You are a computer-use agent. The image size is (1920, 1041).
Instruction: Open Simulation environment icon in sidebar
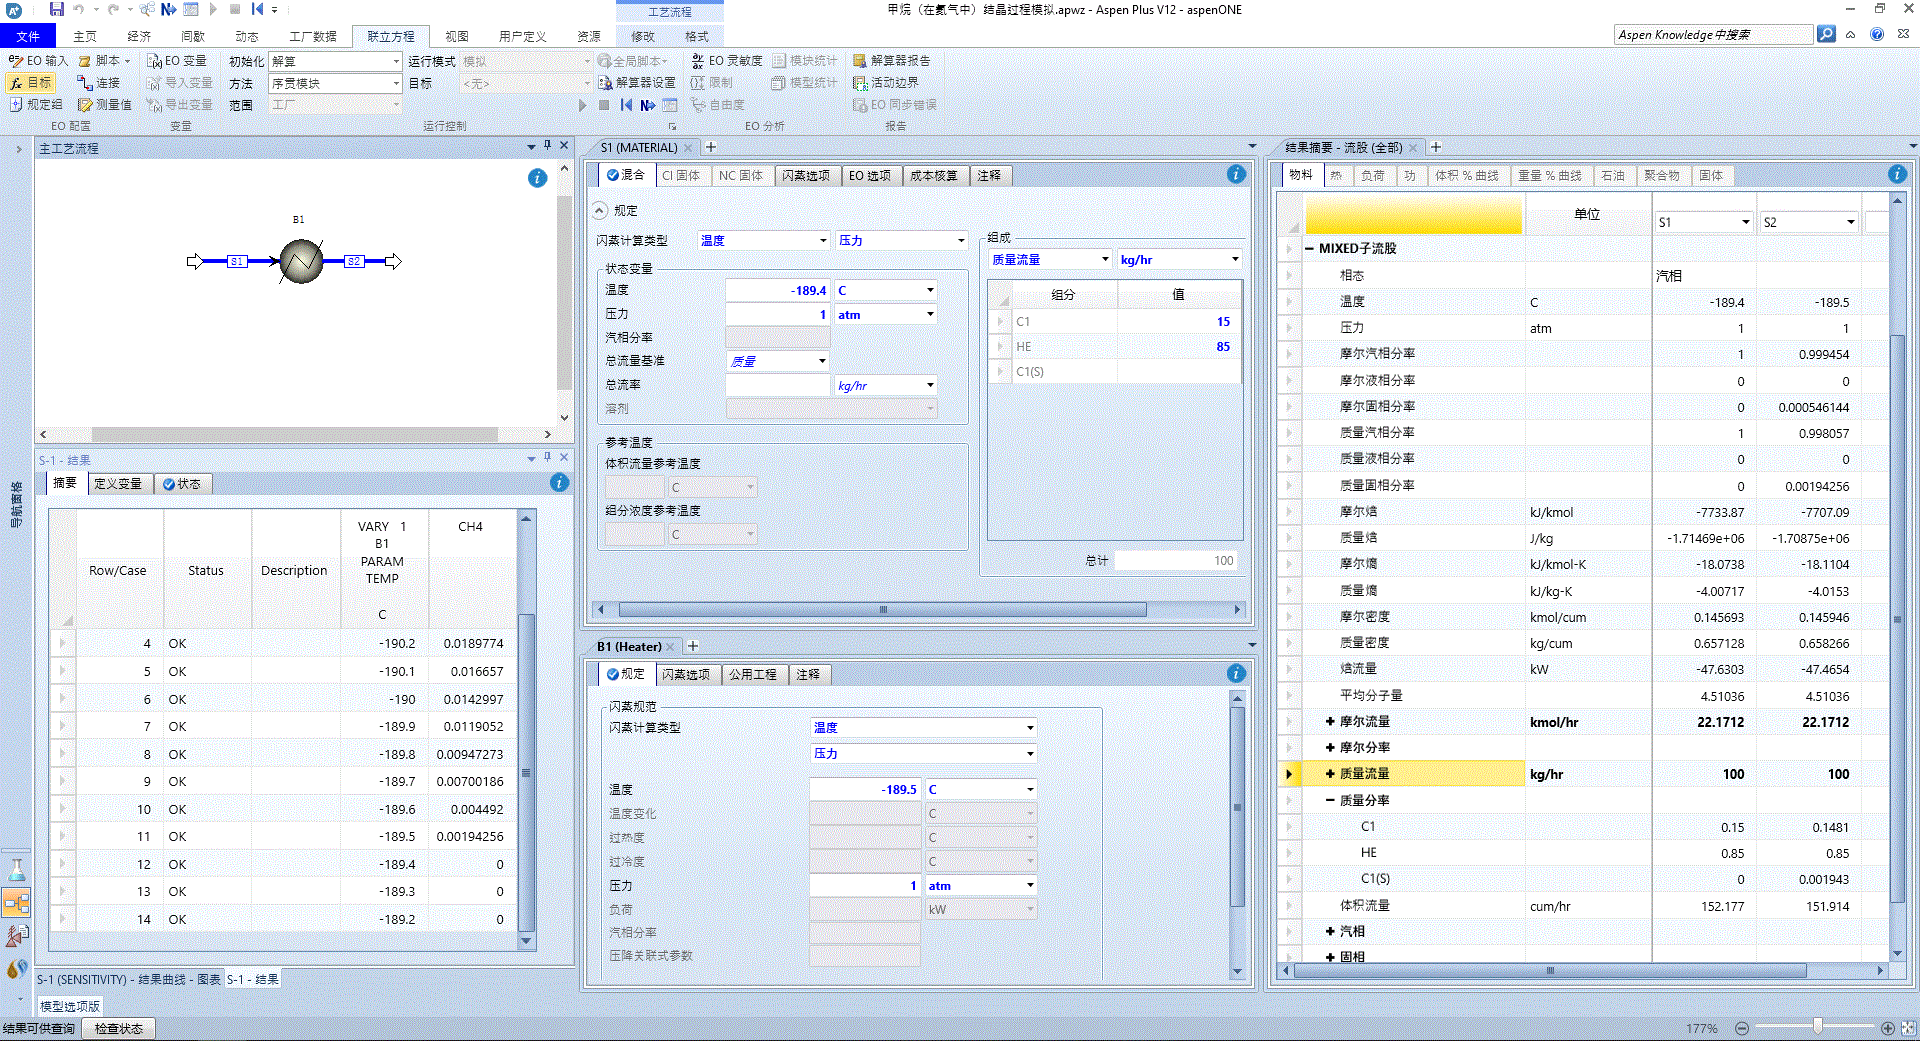tap(17, 903)
